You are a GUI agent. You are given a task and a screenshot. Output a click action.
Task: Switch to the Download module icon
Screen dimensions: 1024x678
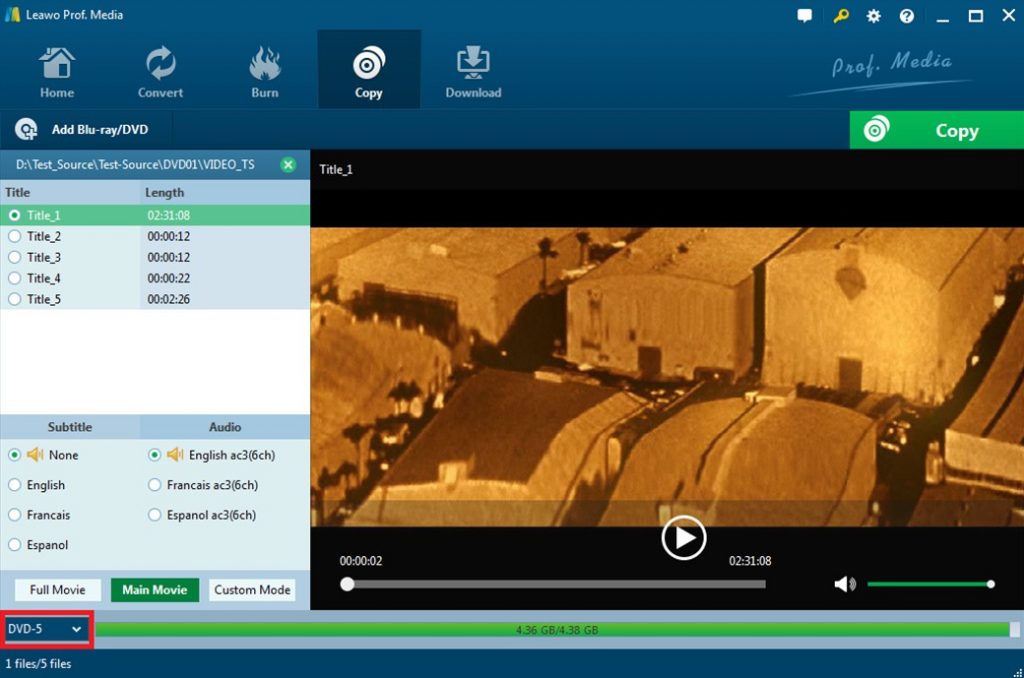[x=472, y=62]
